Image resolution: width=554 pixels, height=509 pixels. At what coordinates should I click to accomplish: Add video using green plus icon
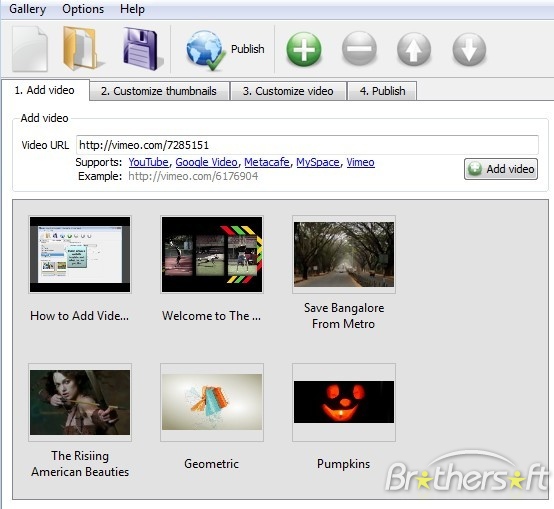[304, 49]
